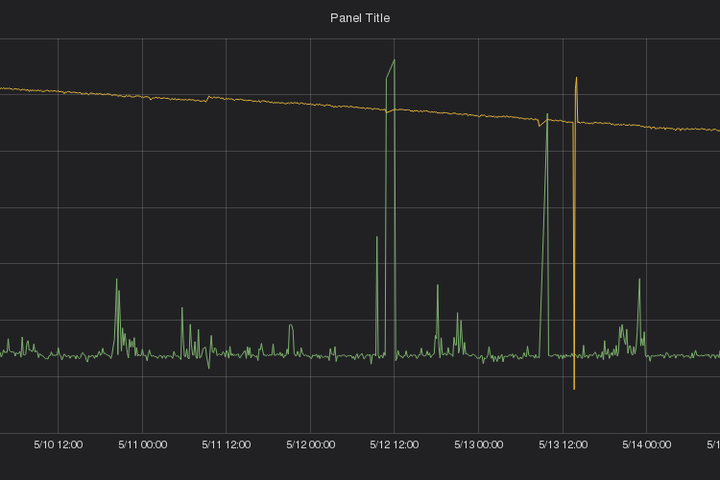Image resolution: width=720 pixels, height=480 pixels.
Task: Click the 5/13 00:00 time axis label
Action: [x=478, y=445]
